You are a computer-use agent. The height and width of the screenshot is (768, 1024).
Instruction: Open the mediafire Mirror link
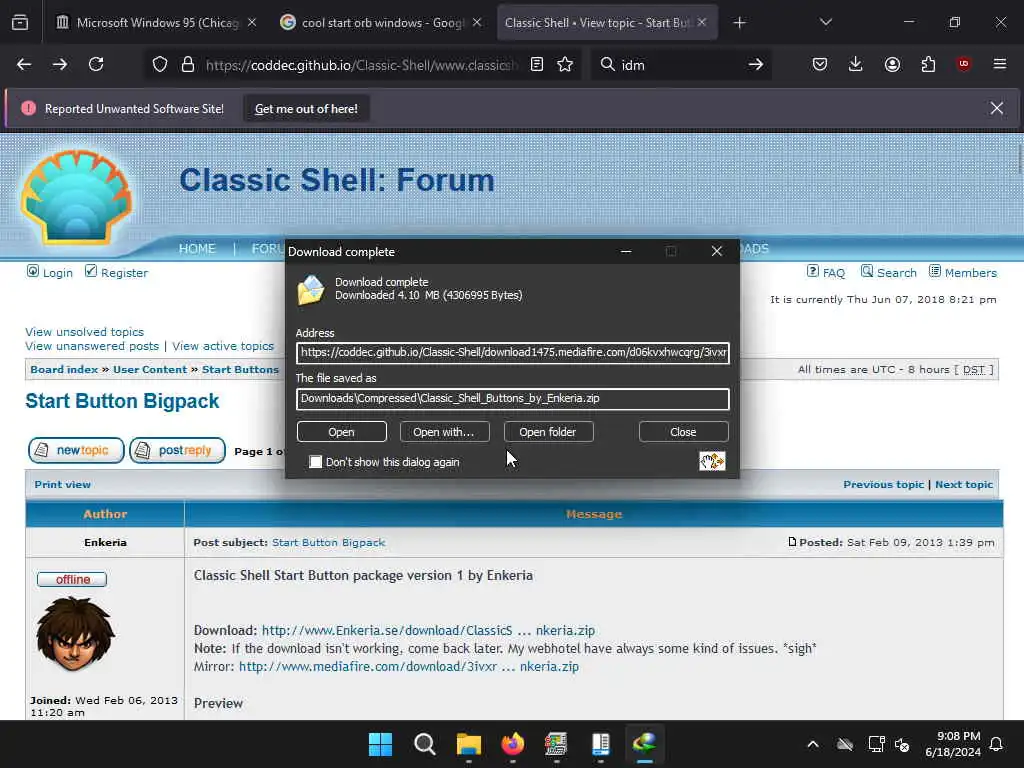[409, 667]
